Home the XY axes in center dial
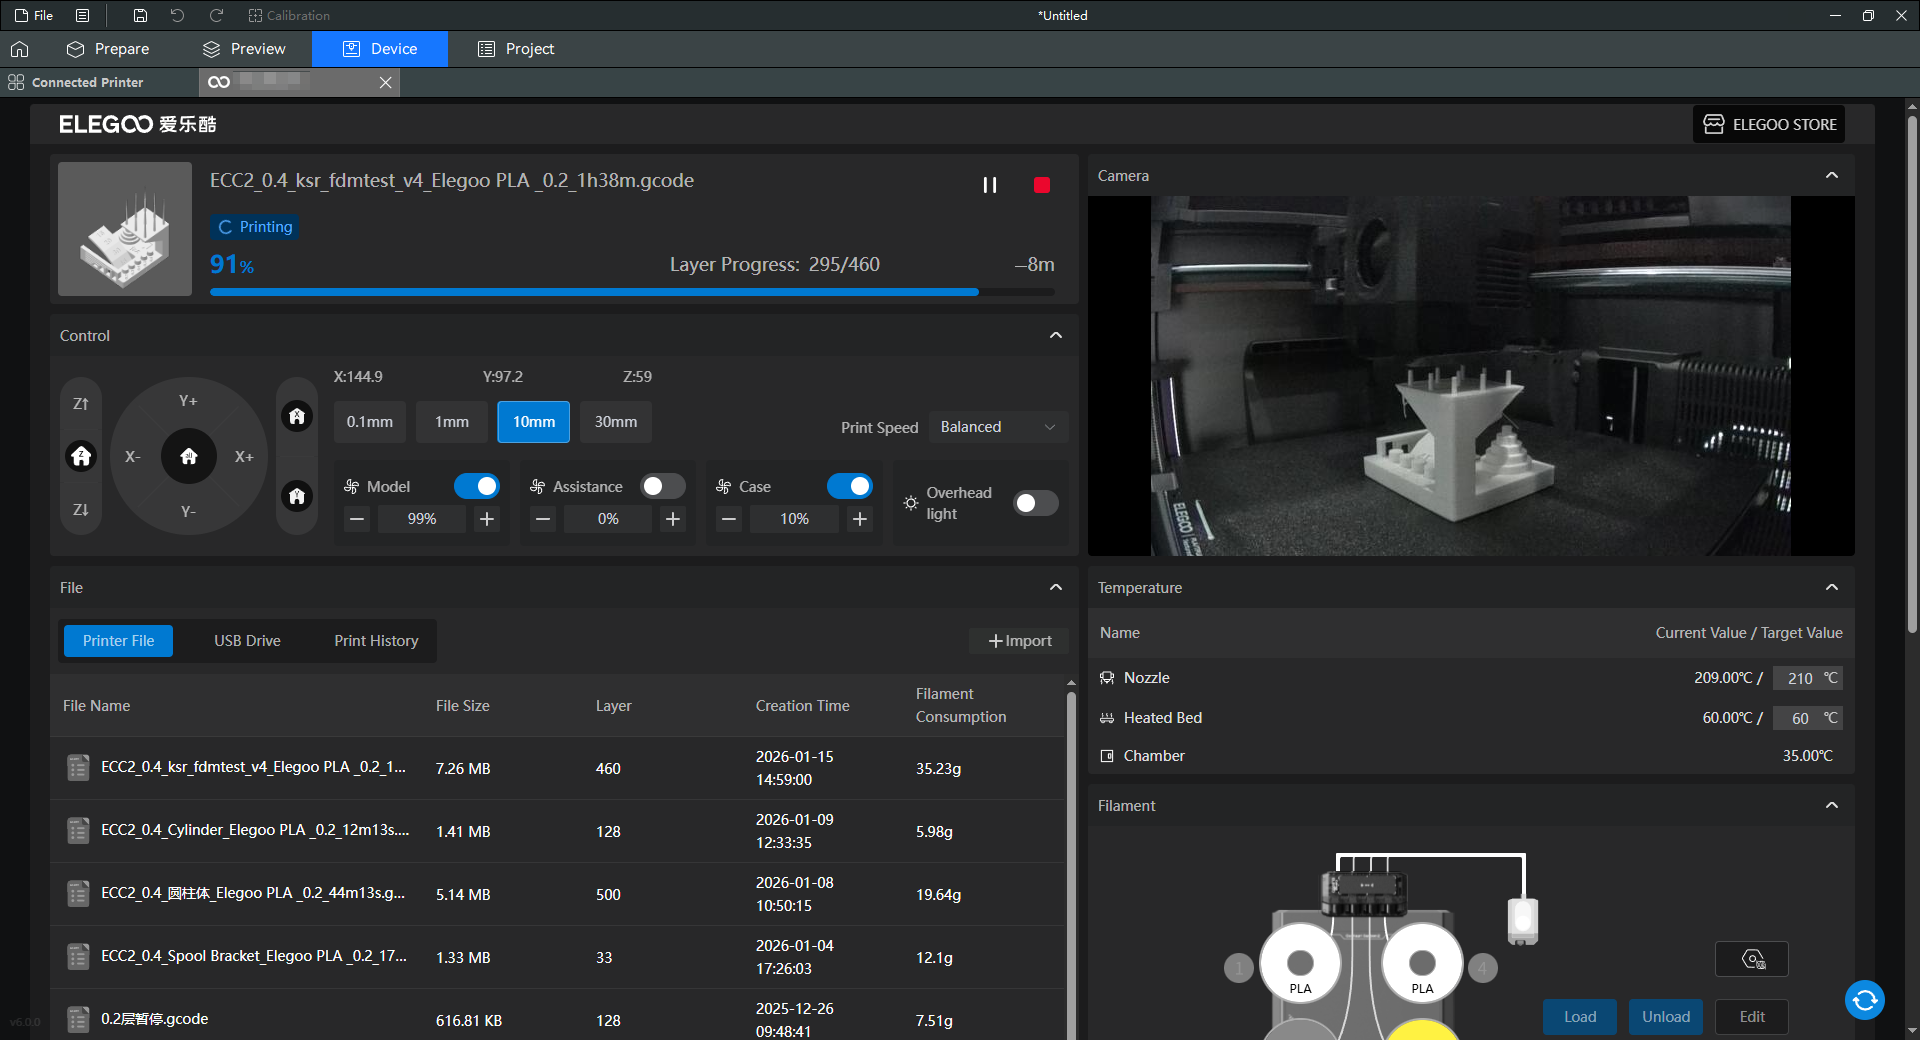Screen dimensions: 1920x1040 click(189, 456)
